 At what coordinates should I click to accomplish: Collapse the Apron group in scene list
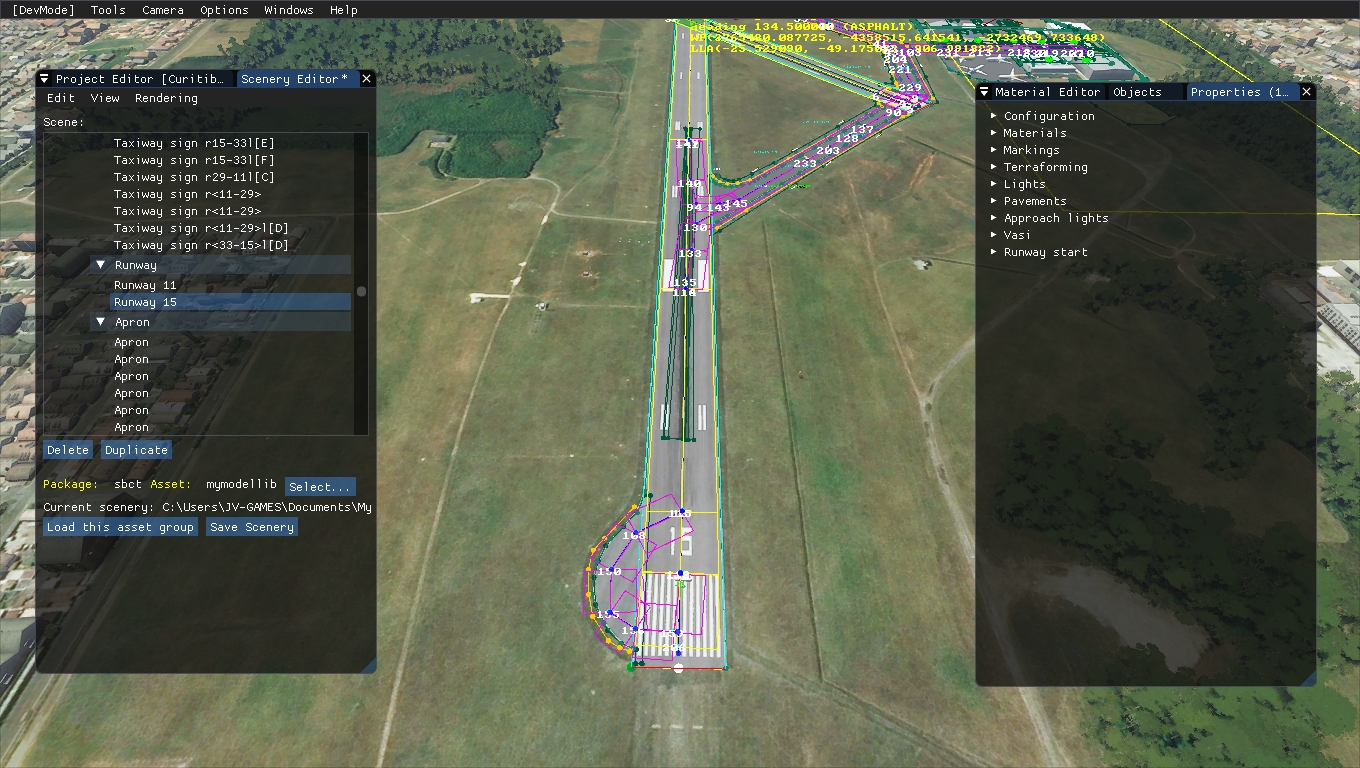tap(101, 322)
